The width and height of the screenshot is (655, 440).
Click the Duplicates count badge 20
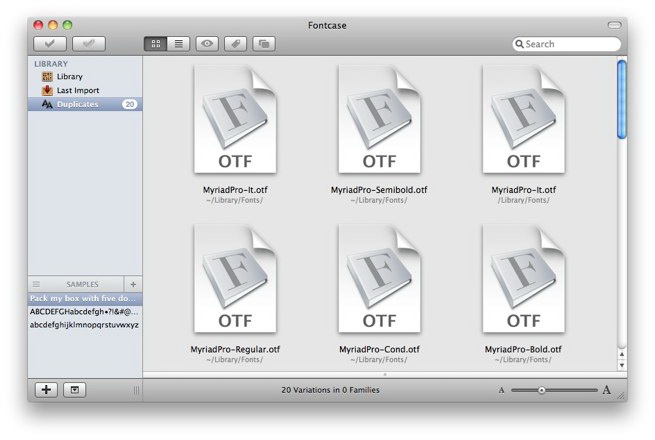click(129, 104)
